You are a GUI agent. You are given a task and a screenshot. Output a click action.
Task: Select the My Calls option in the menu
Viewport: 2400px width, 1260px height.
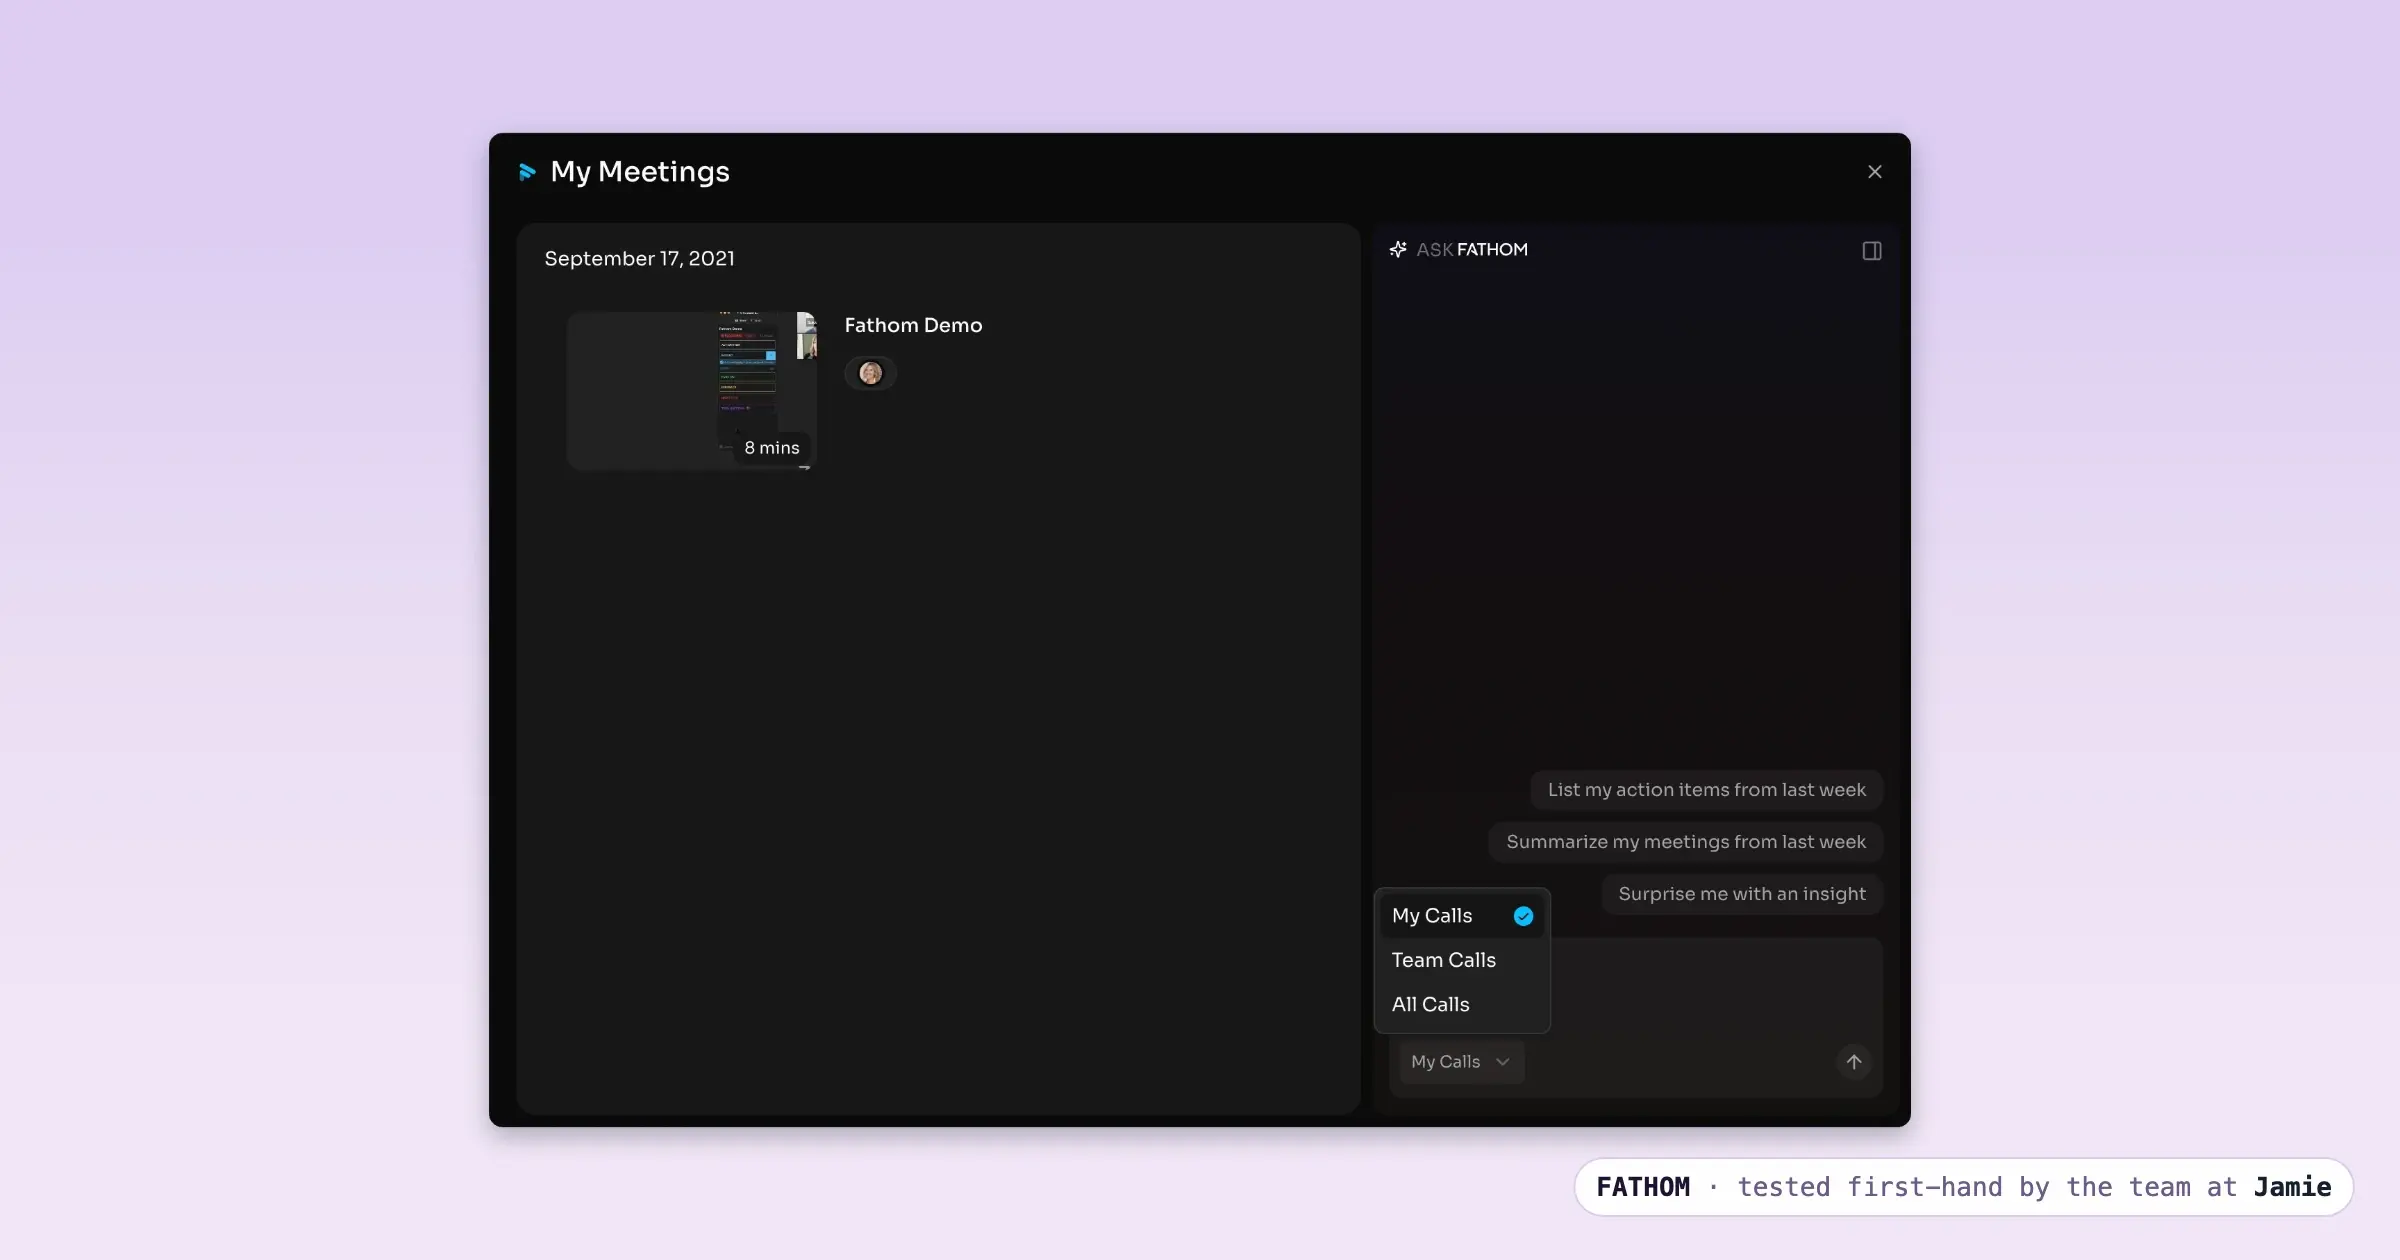coord(1462,916)
